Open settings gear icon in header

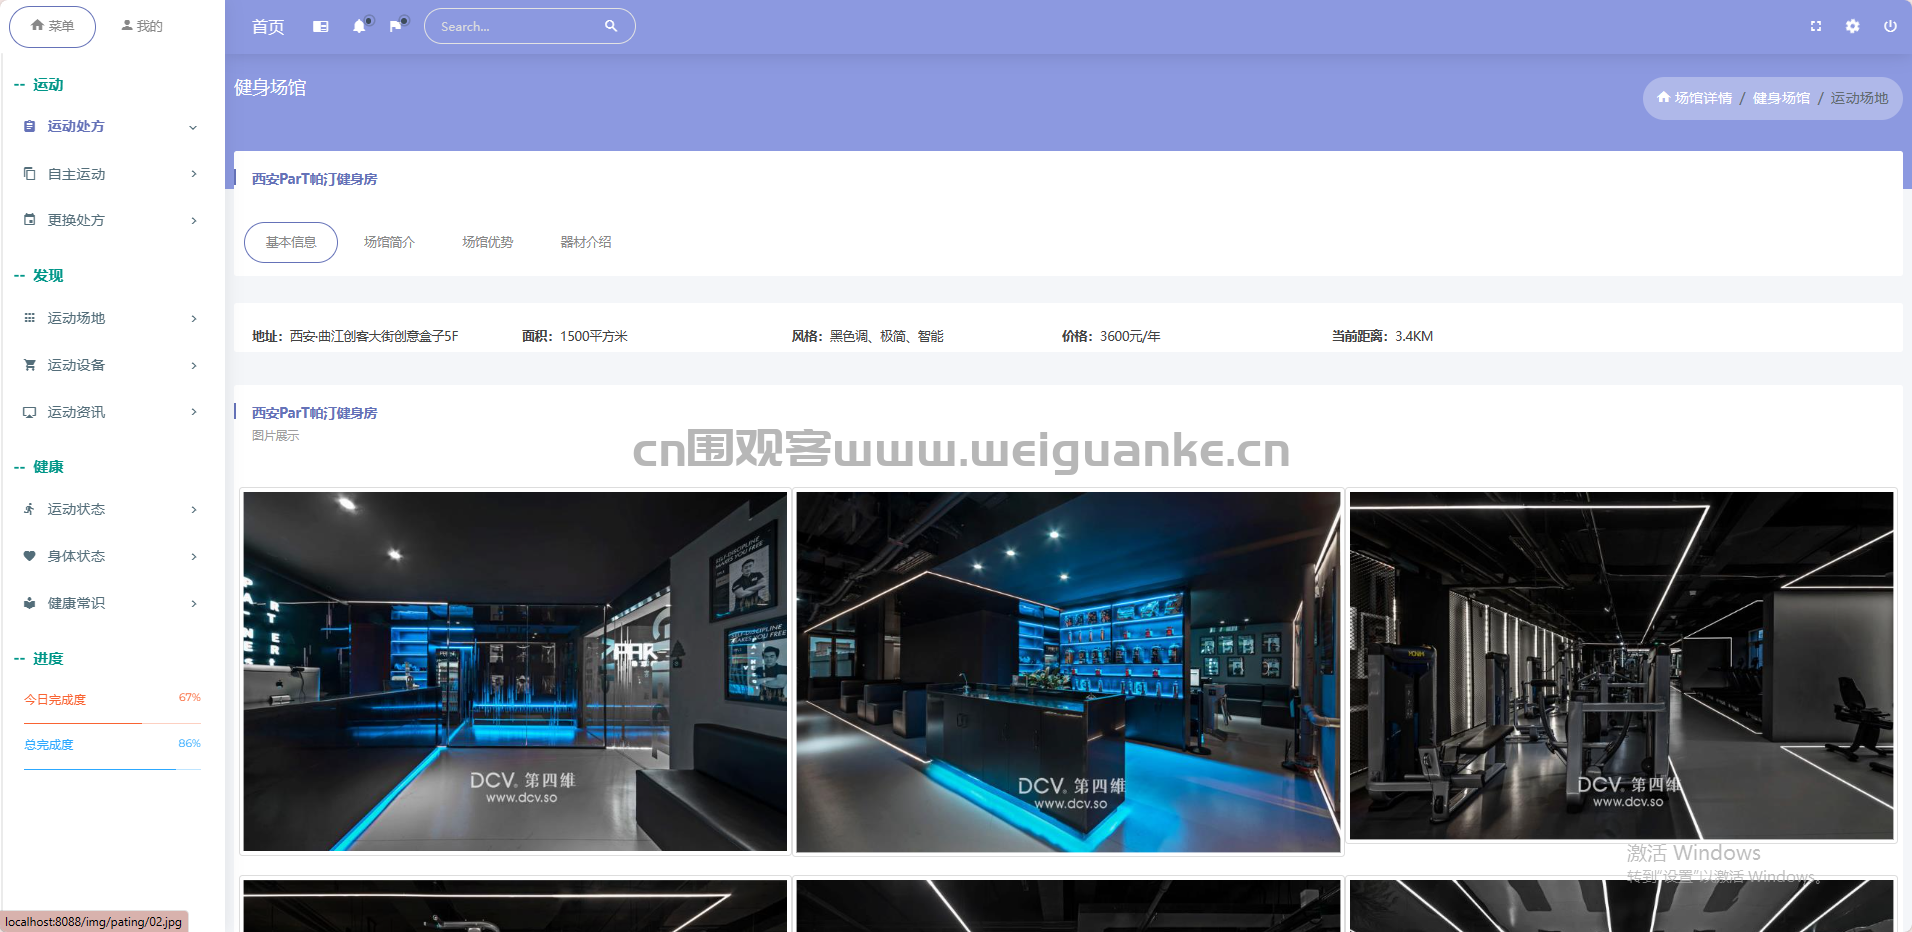[x=1853, y=26]
